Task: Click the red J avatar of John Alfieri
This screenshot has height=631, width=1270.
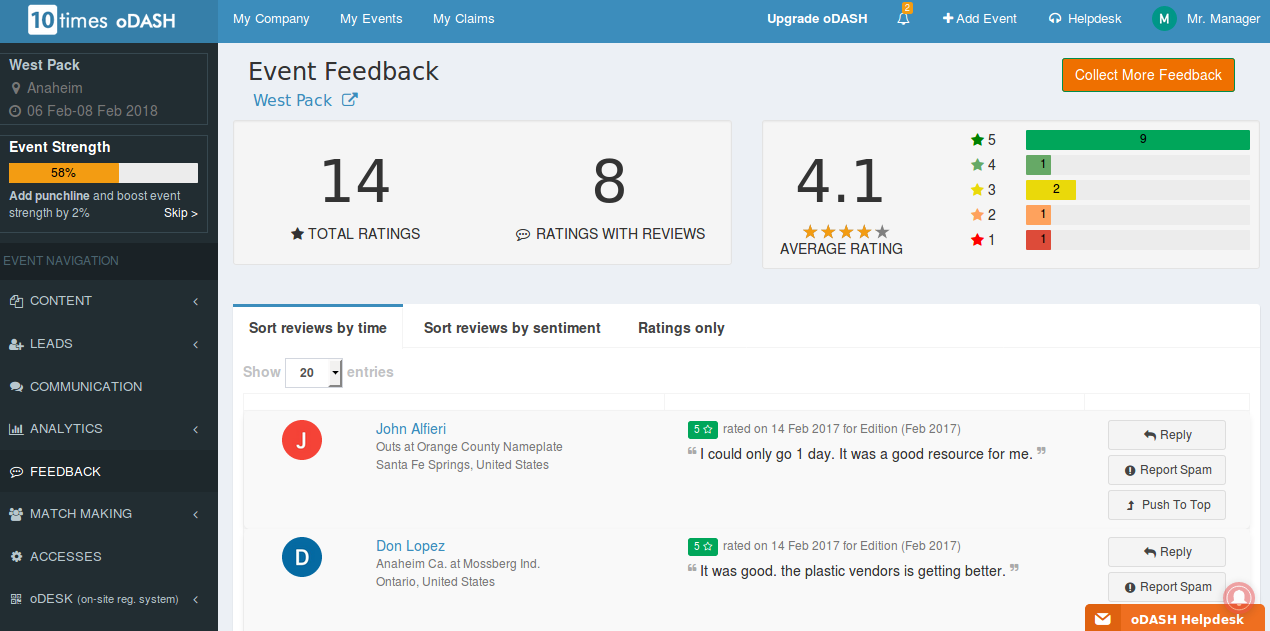Action: tap(302, 440)
